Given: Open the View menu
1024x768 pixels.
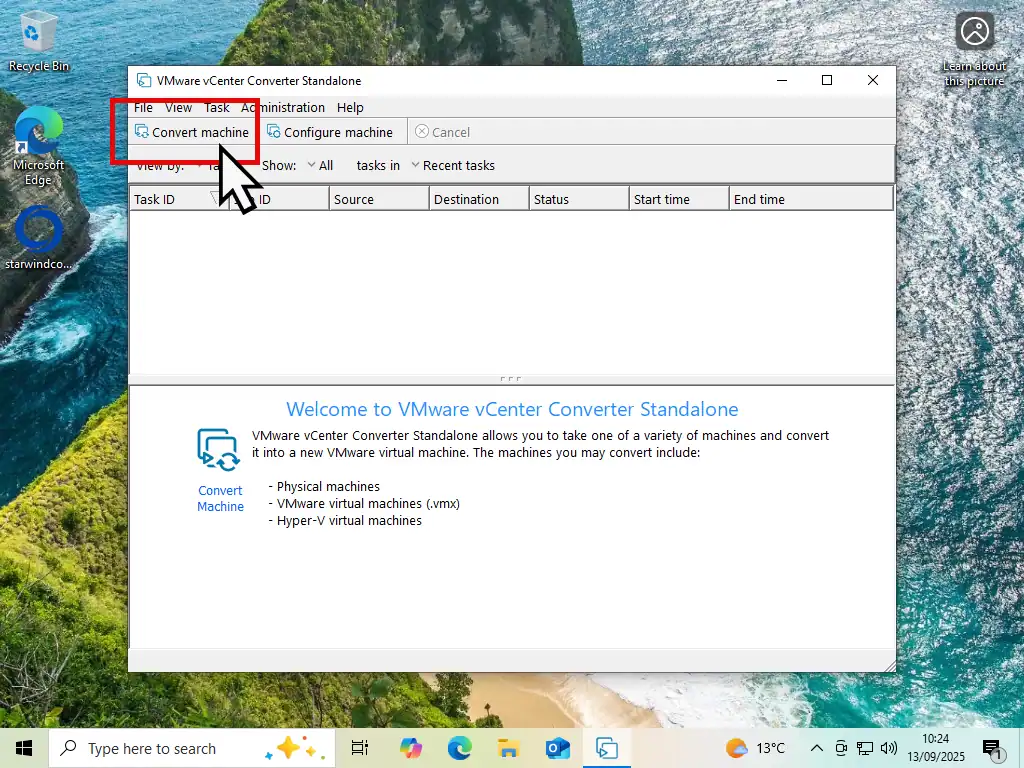Looking at the screenshot, I should pyautogui.click(x=178, y=108).
